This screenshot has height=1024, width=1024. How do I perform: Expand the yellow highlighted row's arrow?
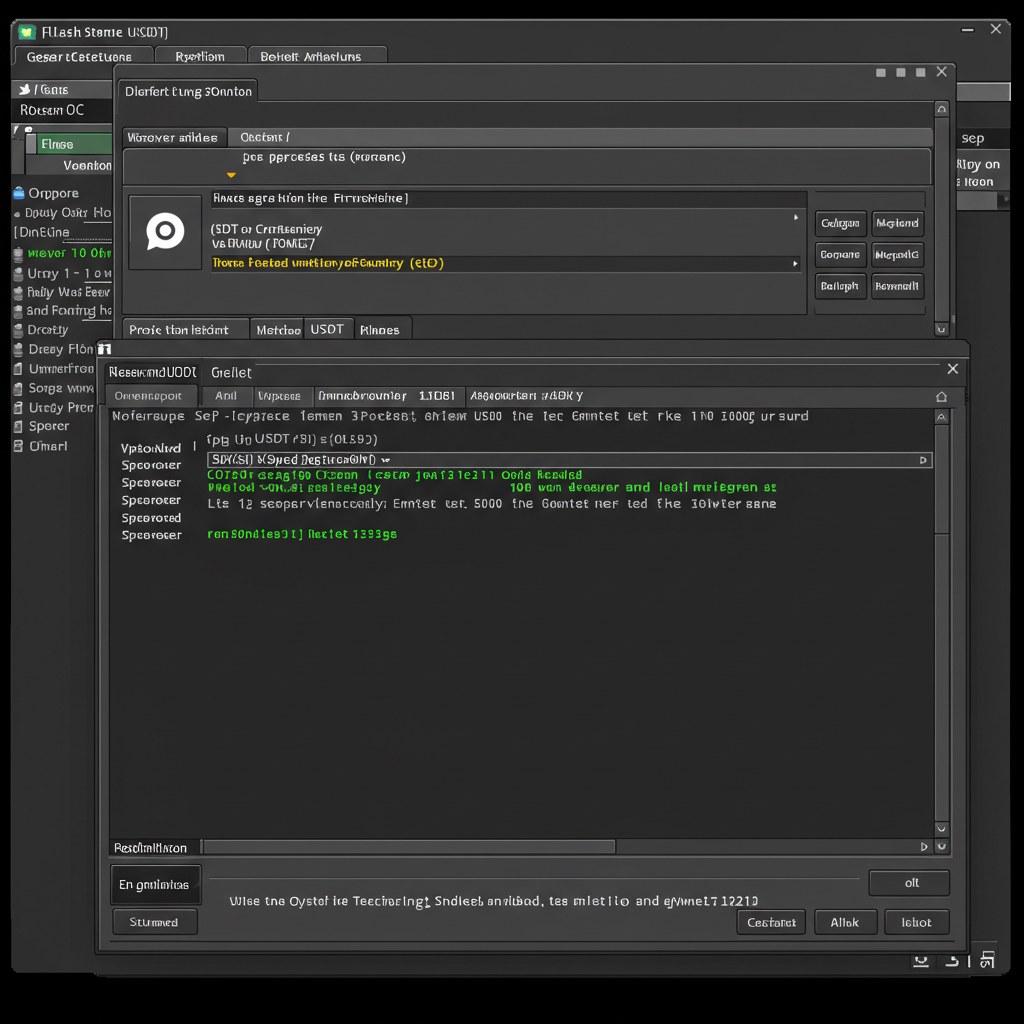pyautogui.click(x=795, y=264)
